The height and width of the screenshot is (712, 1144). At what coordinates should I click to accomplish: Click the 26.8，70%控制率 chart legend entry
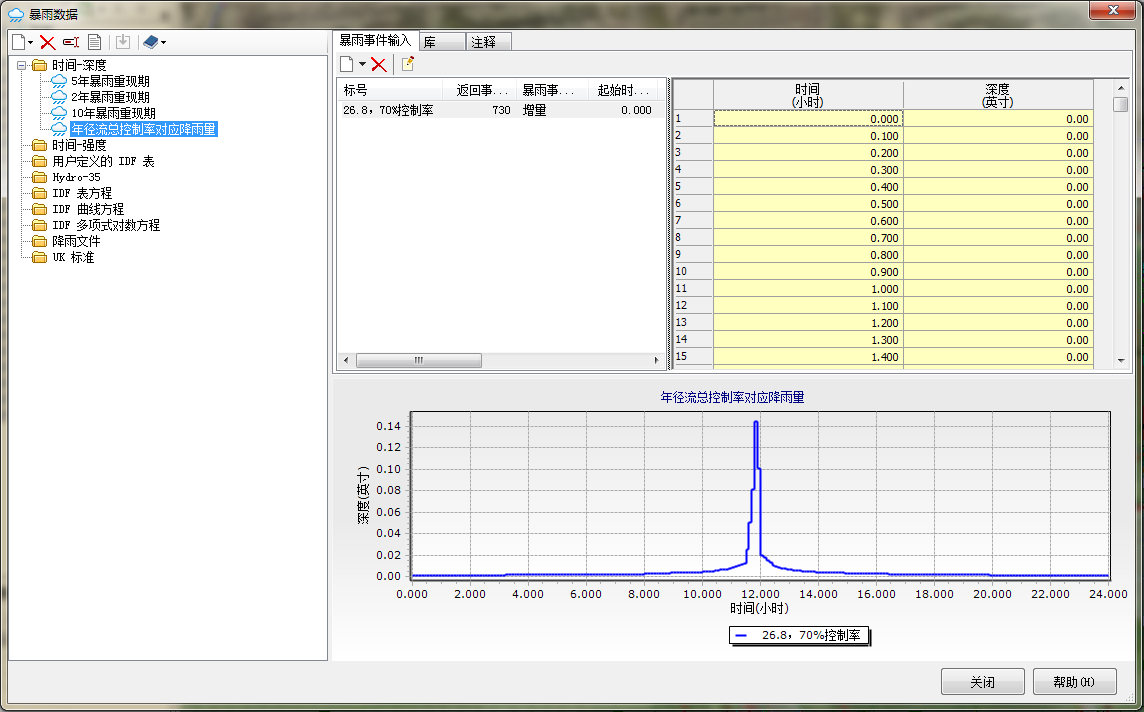coord(799,635)
